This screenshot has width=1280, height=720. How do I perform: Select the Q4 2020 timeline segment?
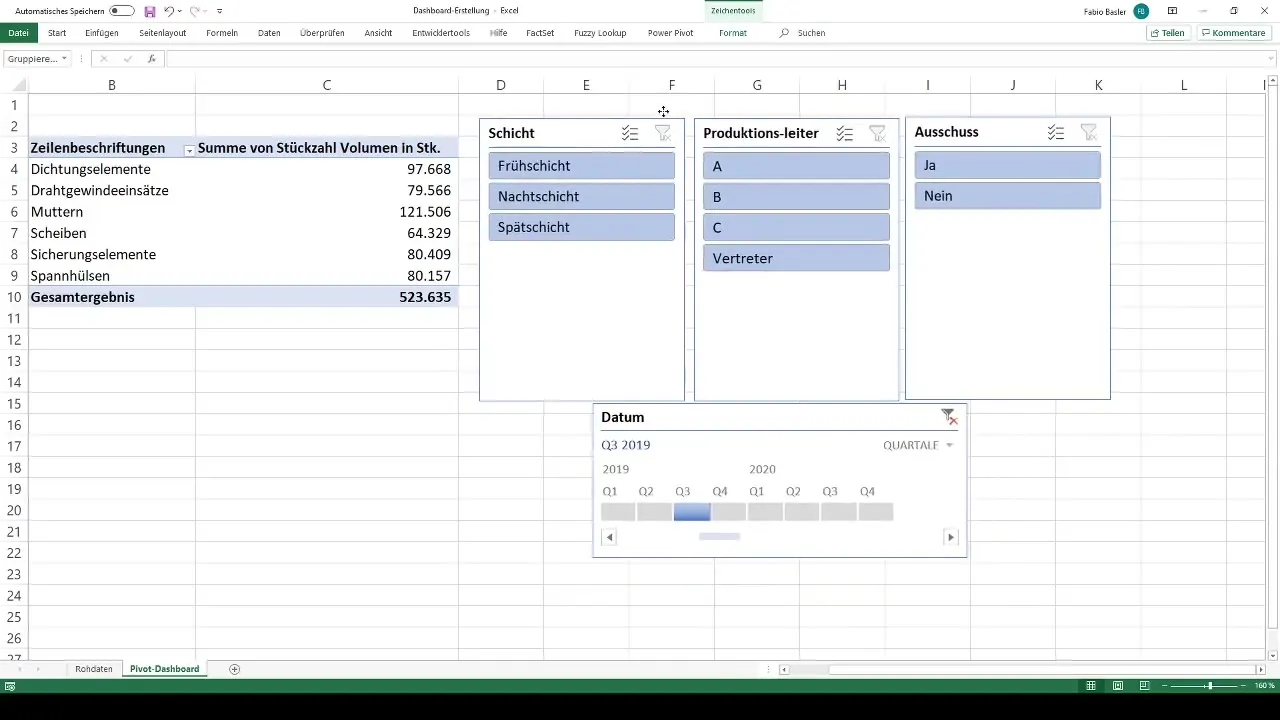(875, 512)
